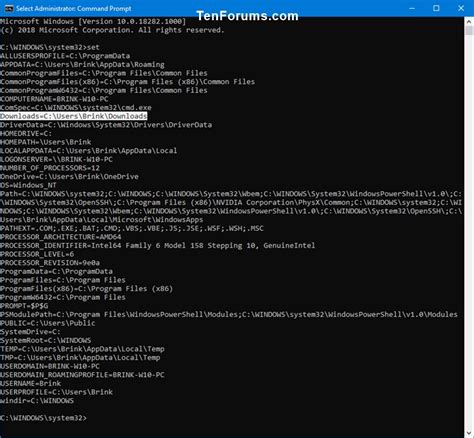Open the Command Prompt system menu icon

pyautogui.click(x=9, y=8)
